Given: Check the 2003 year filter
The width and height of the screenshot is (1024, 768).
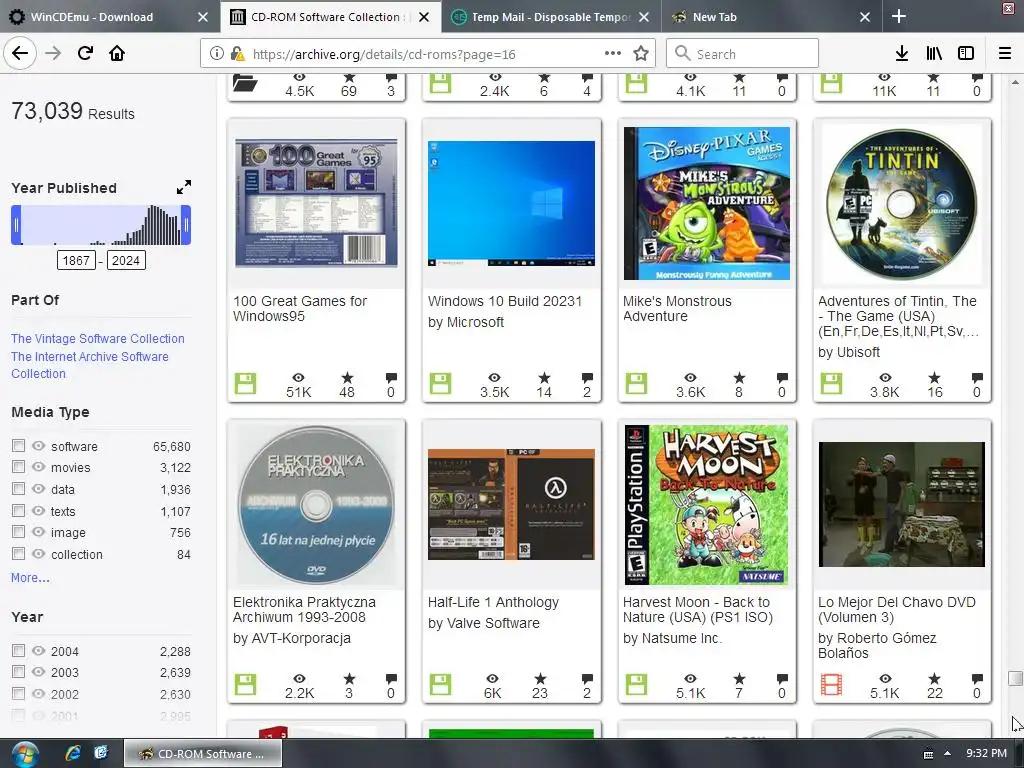Looking at the screenshot, I should point(18,671).
